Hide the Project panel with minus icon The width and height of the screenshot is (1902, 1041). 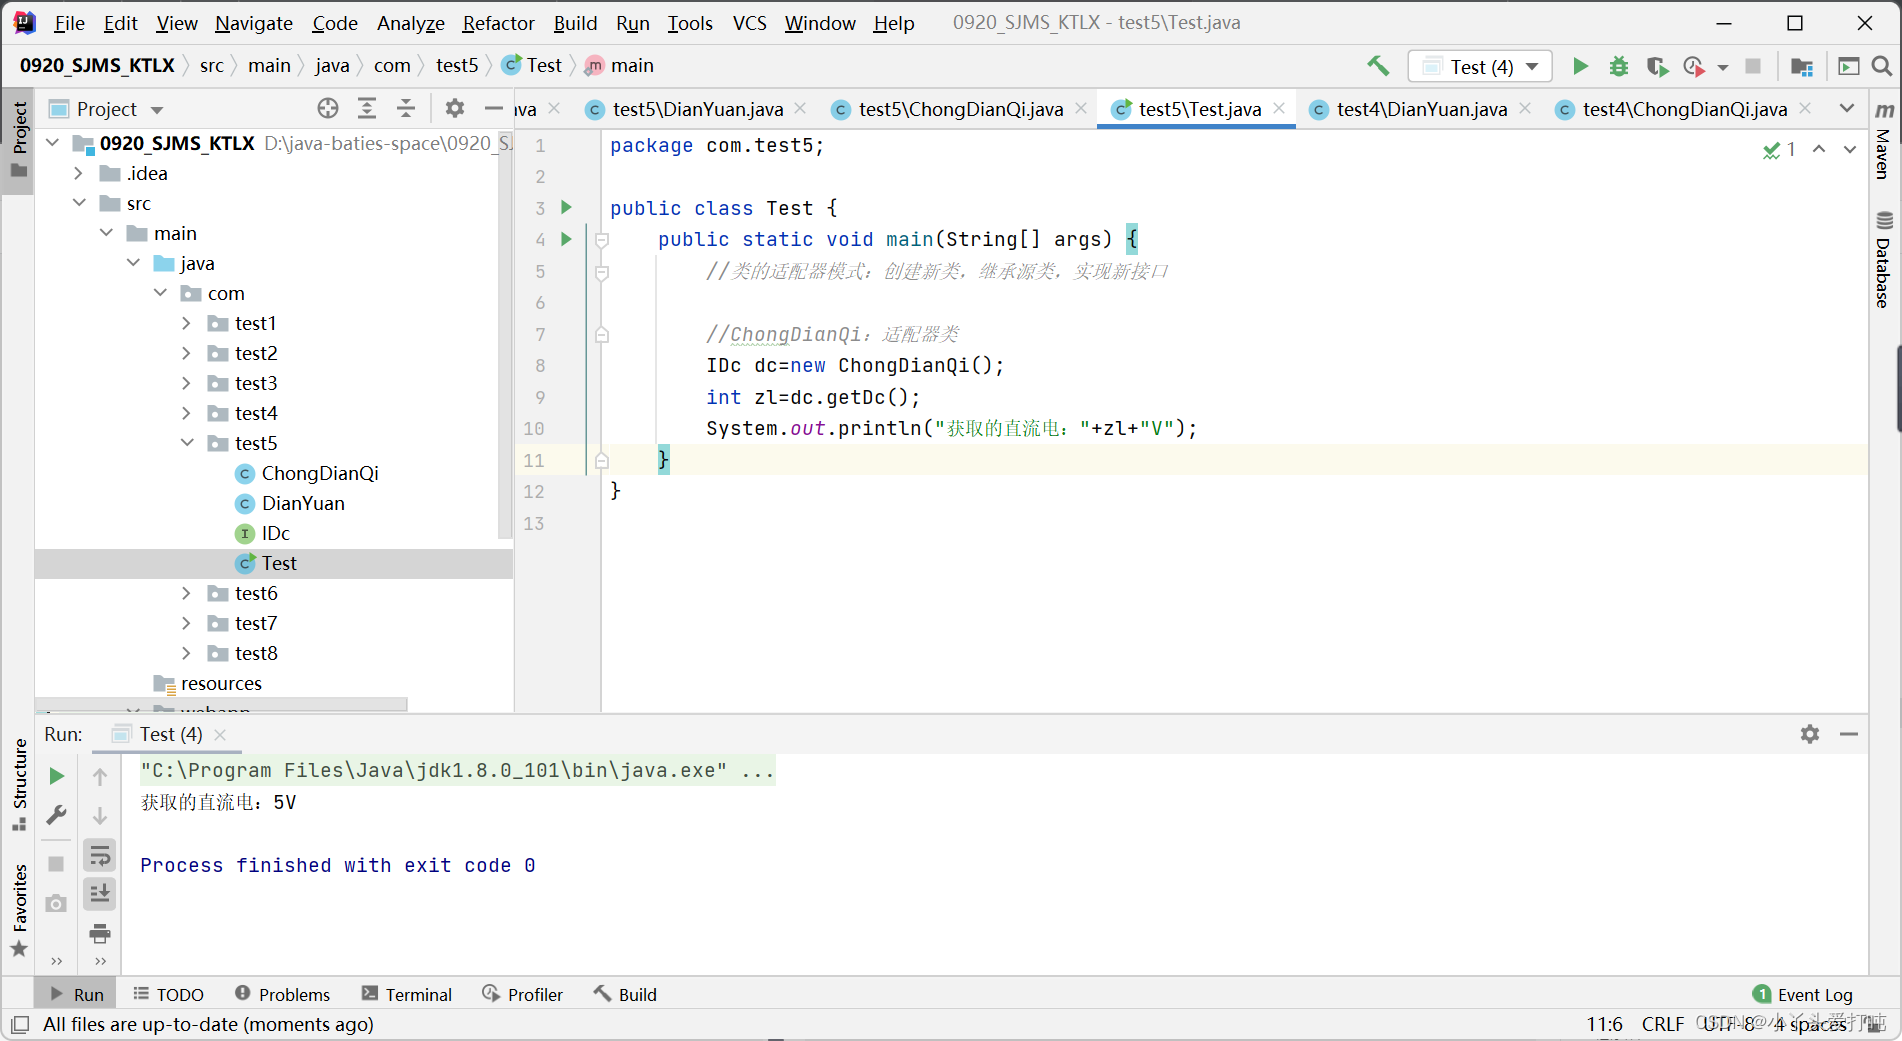[493, 108]
